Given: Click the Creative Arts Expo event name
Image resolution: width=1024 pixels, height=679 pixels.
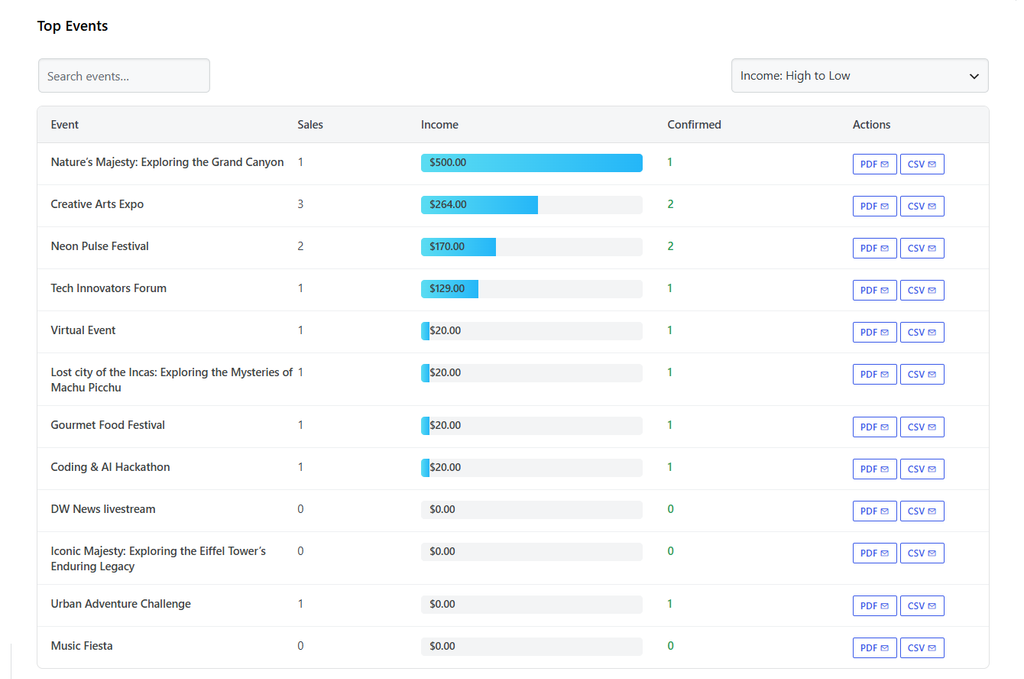Looking at the screenshot, I should point(97,204).
